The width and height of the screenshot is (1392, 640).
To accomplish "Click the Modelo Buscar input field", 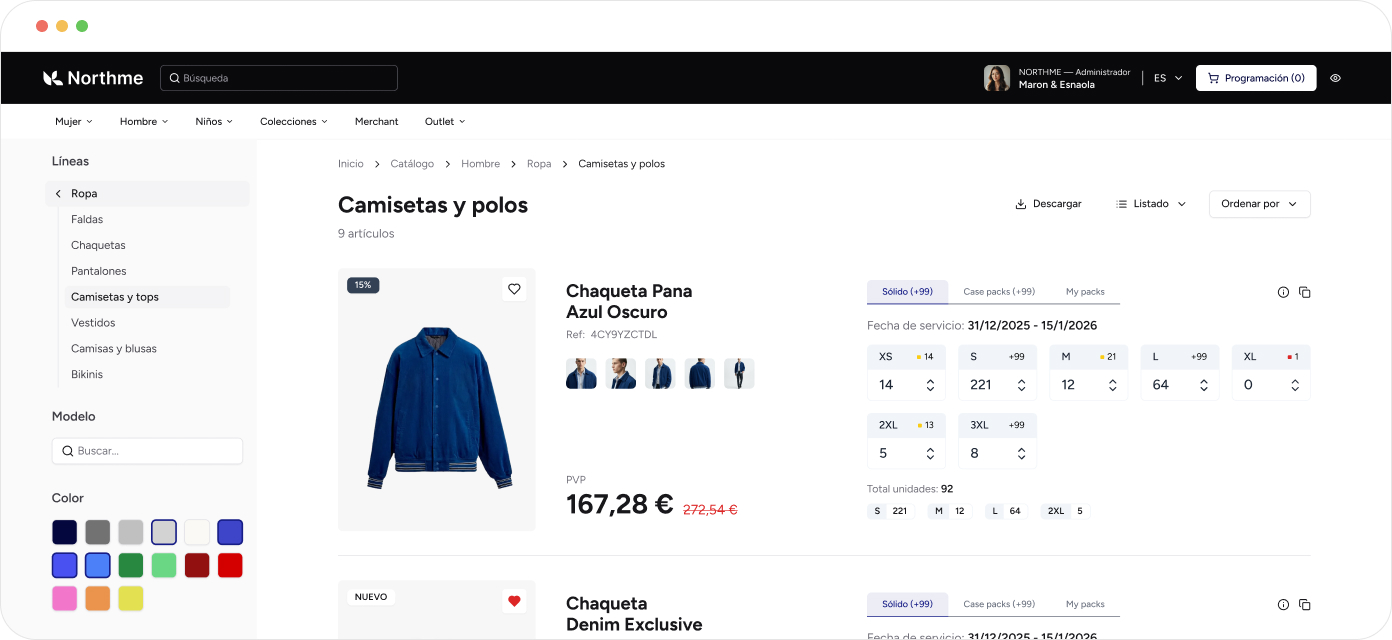I will [147, 451].
